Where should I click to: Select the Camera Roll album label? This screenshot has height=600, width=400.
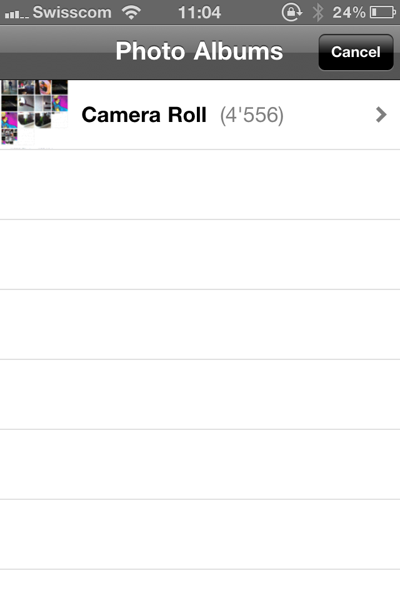[x=144, y=115]
